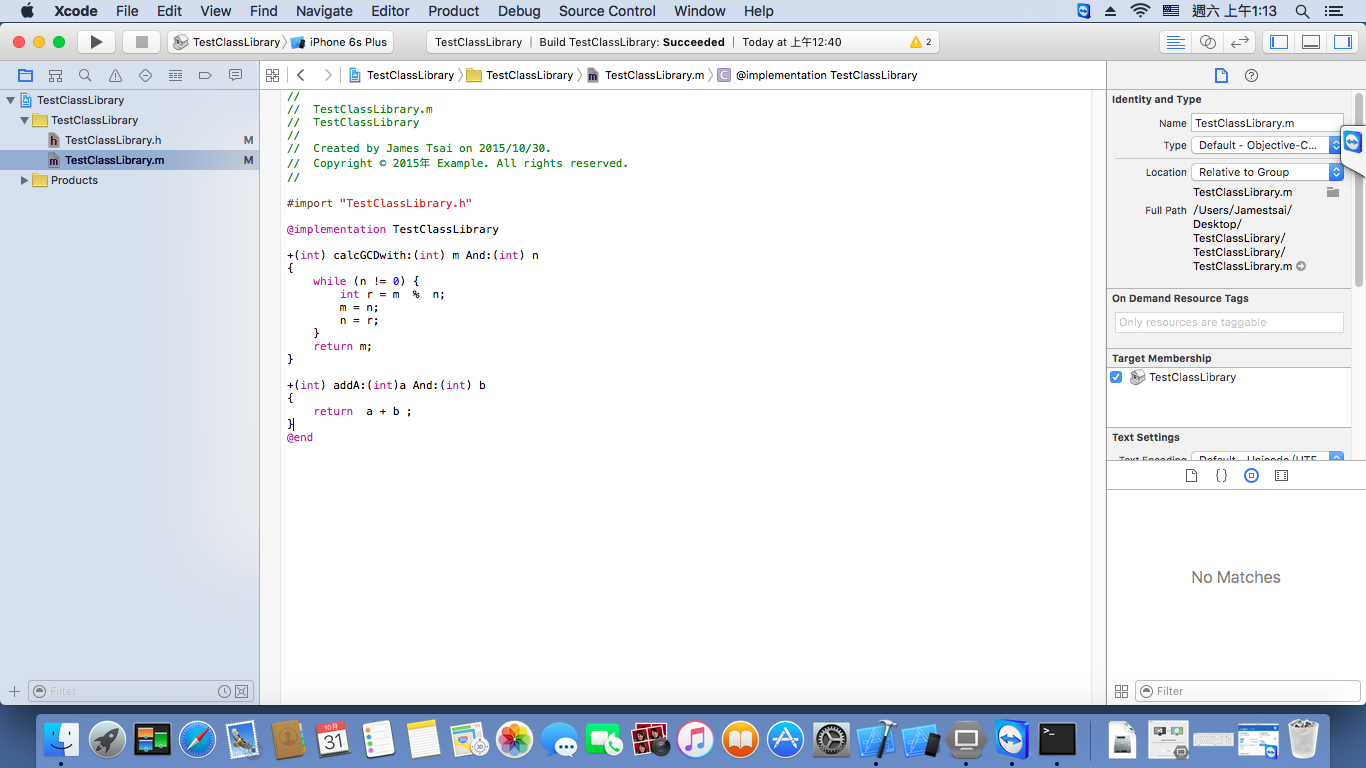1366x768 pixels.
Task: Show the Quick Help inspector
Action: [1251, 75]
